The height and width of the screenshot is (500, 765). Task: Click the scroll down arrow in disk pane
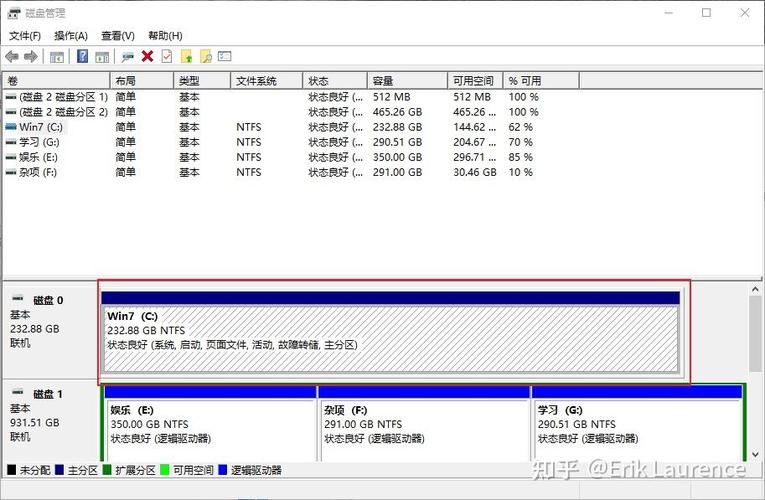click(755, 455)
